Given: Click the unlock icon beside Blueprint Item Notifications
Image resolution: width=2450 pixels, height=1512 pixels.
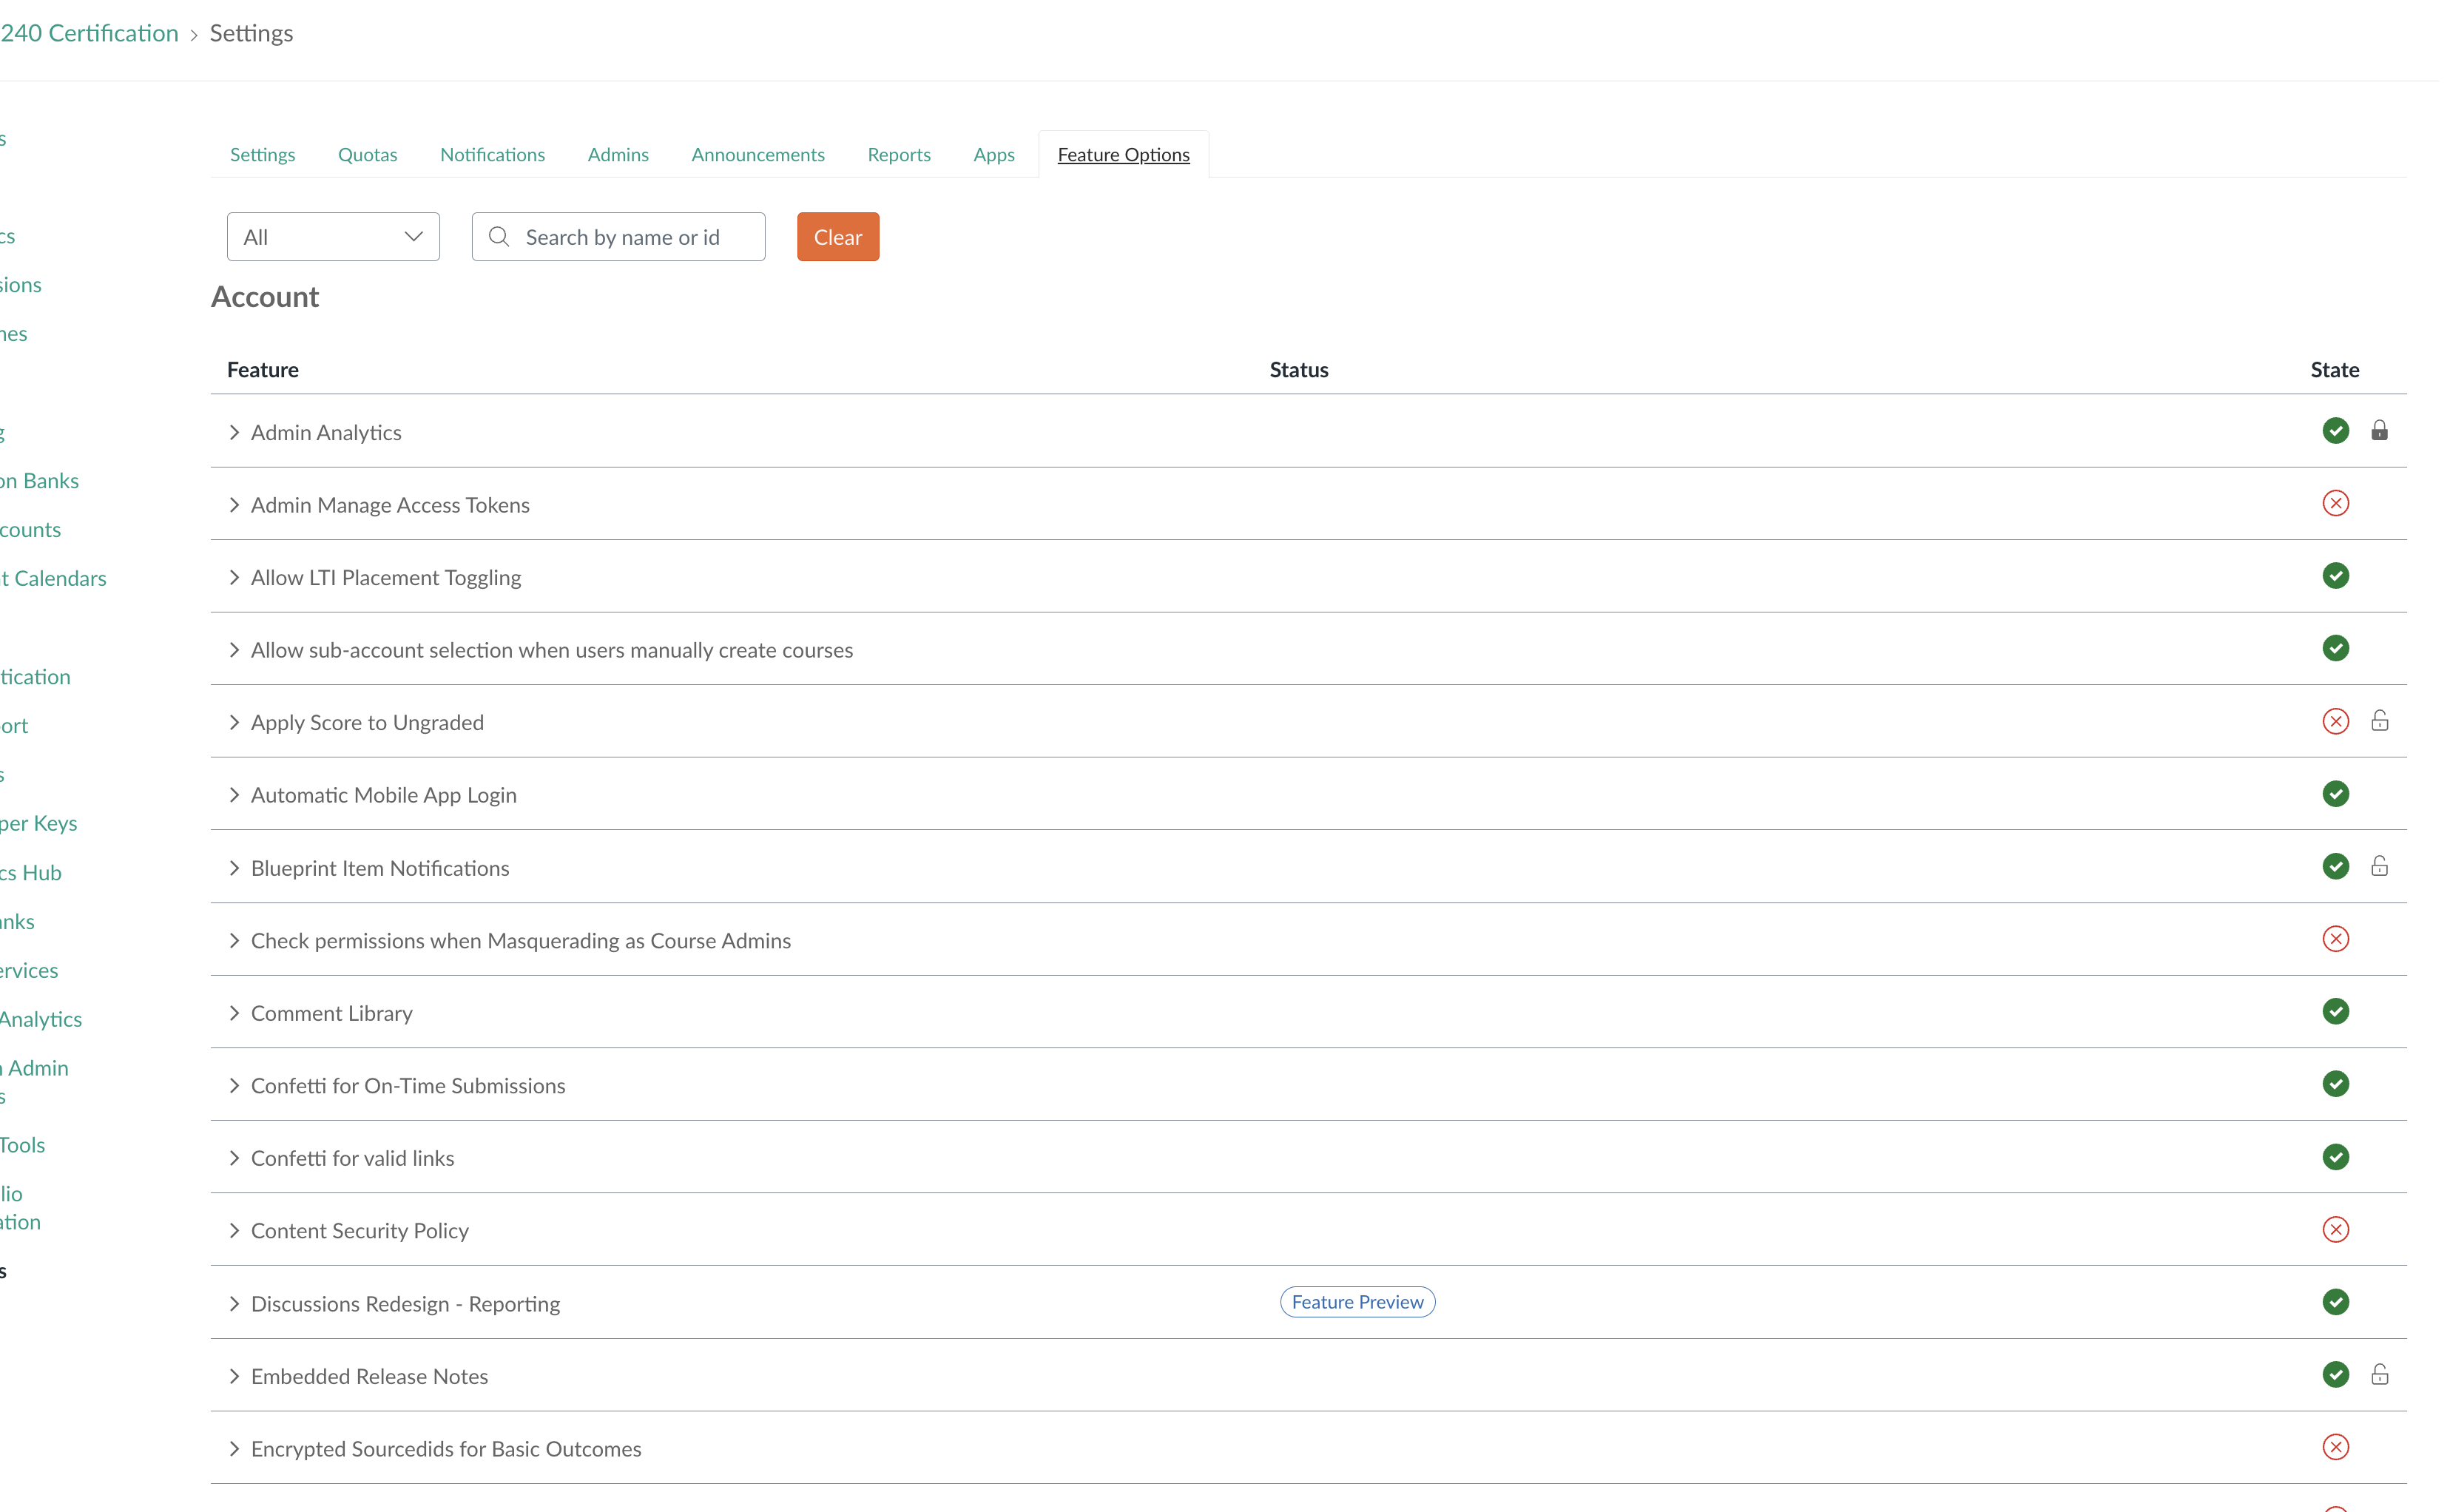Looking at the screenshot, I should pyautogui.click(x=2380, y=866).
